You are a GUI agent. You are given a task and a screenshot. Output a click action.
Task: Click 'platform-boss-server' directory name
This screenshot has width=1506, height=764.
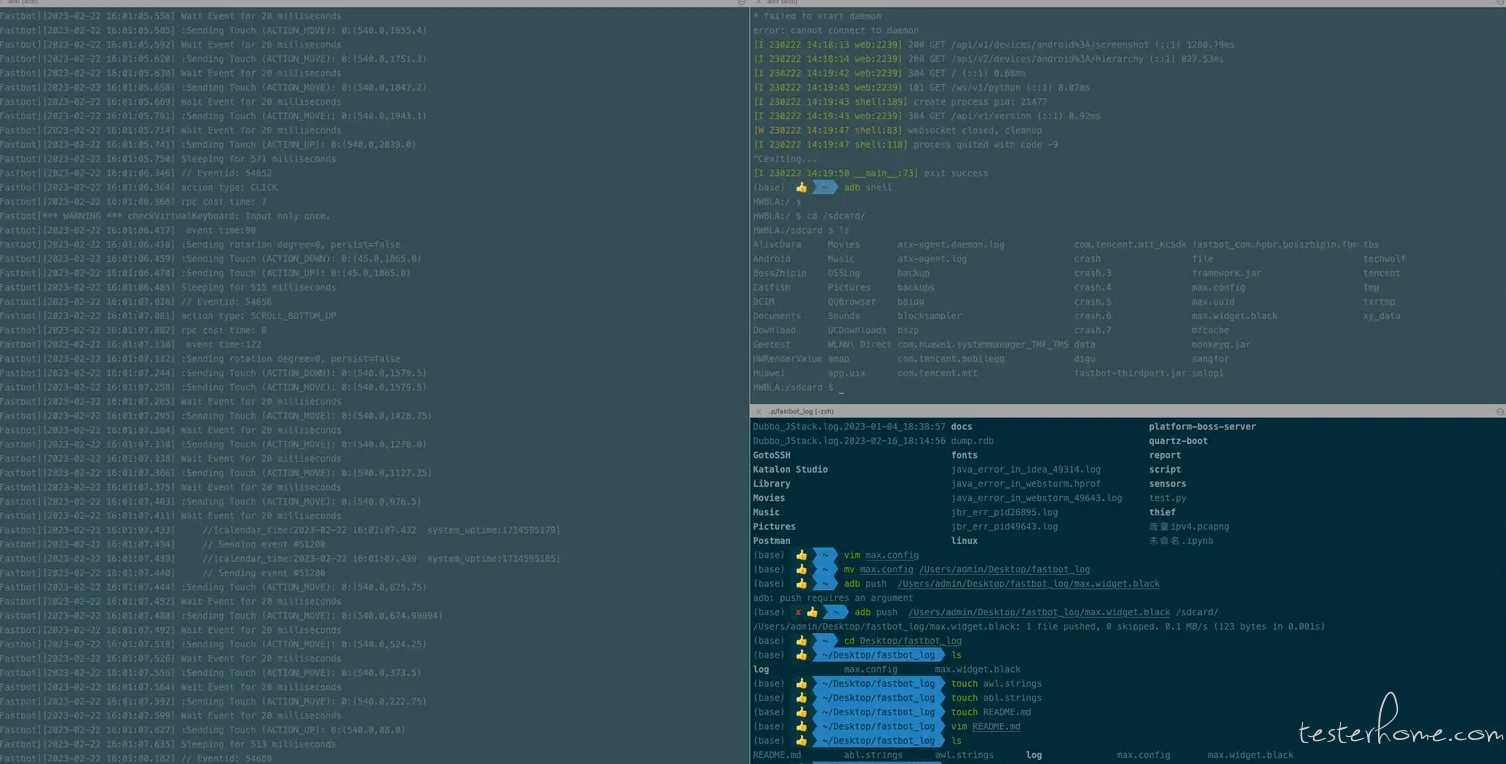1202,426
